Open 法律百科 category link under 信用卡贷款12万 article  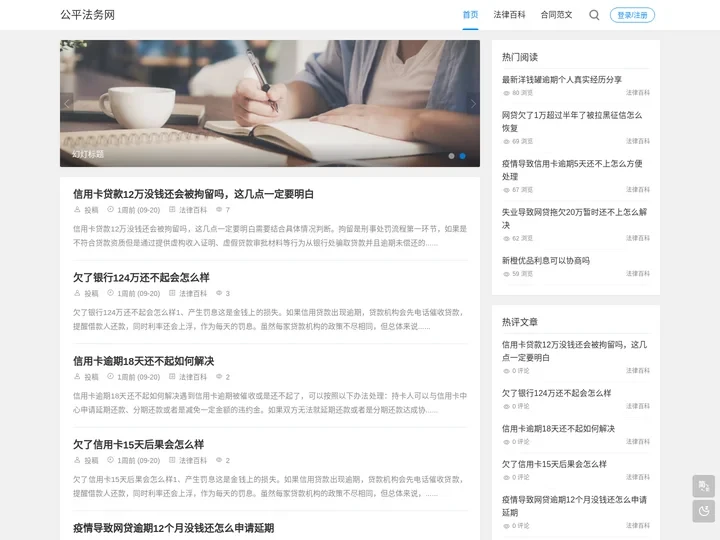pos(193,210)
